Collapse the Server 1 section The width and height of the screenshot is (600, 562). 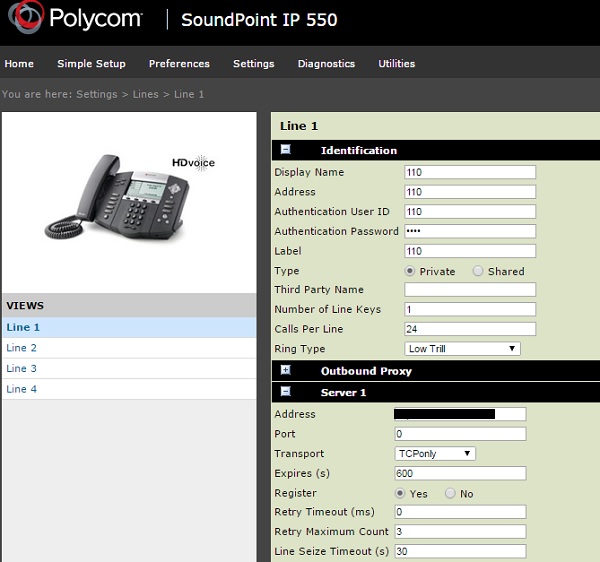coord(285,392)
